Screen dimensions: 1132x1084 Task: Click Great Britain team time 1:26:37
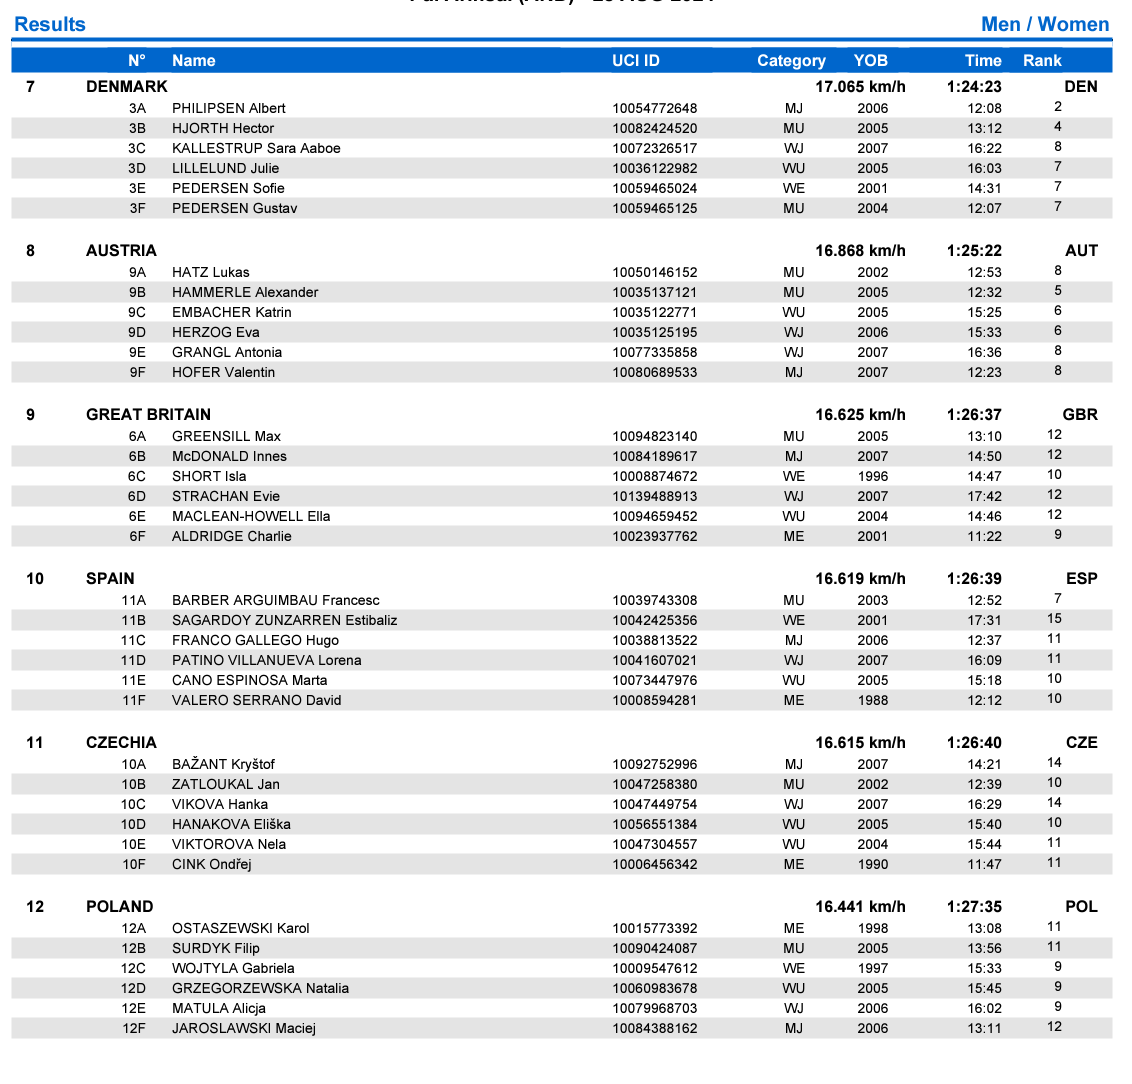[974, 414]
